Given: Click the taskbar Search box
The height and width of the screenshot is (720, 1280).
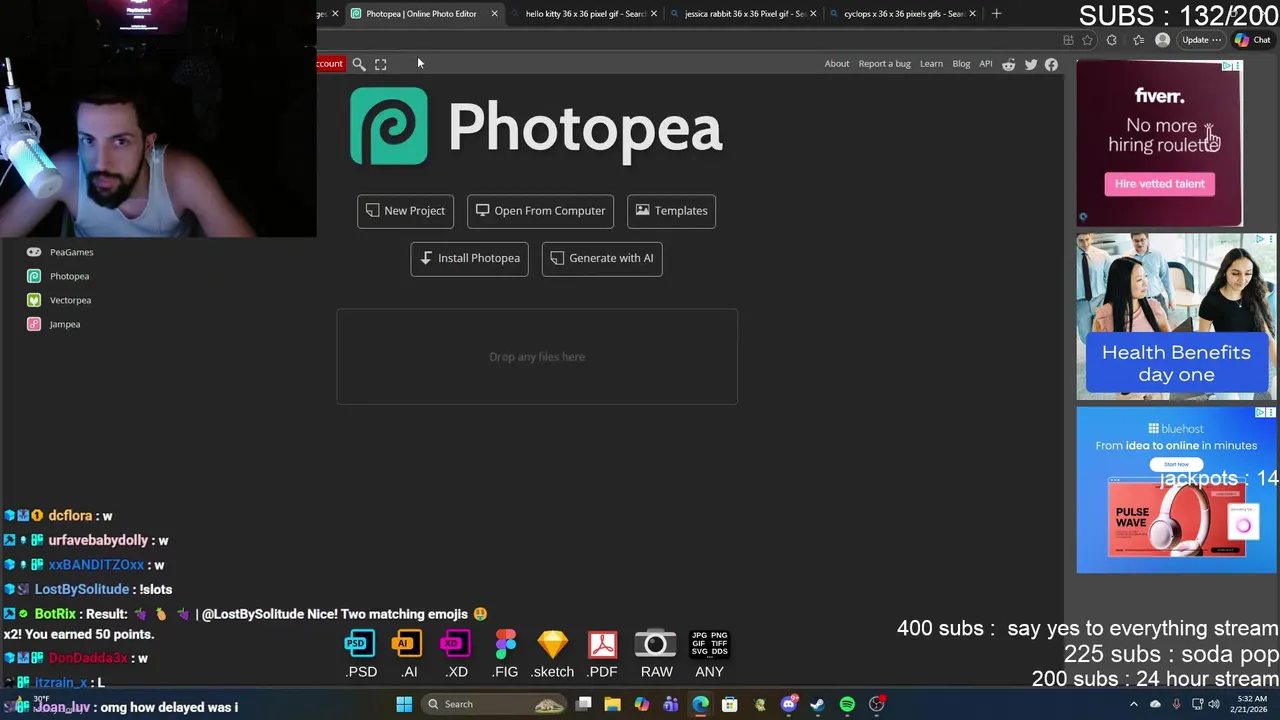Looking at the screenshot, I should pyautogui.click(x=492, y=704).
